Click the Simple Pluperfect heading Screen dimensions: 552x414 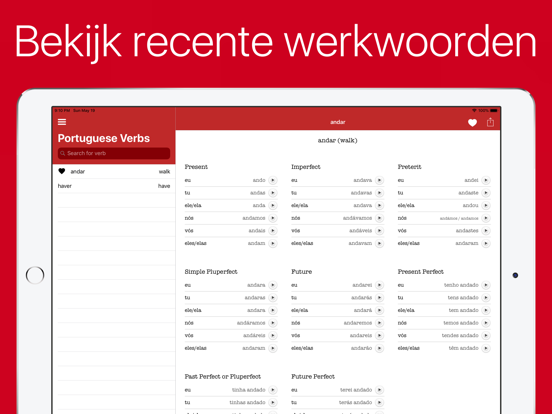211,272
